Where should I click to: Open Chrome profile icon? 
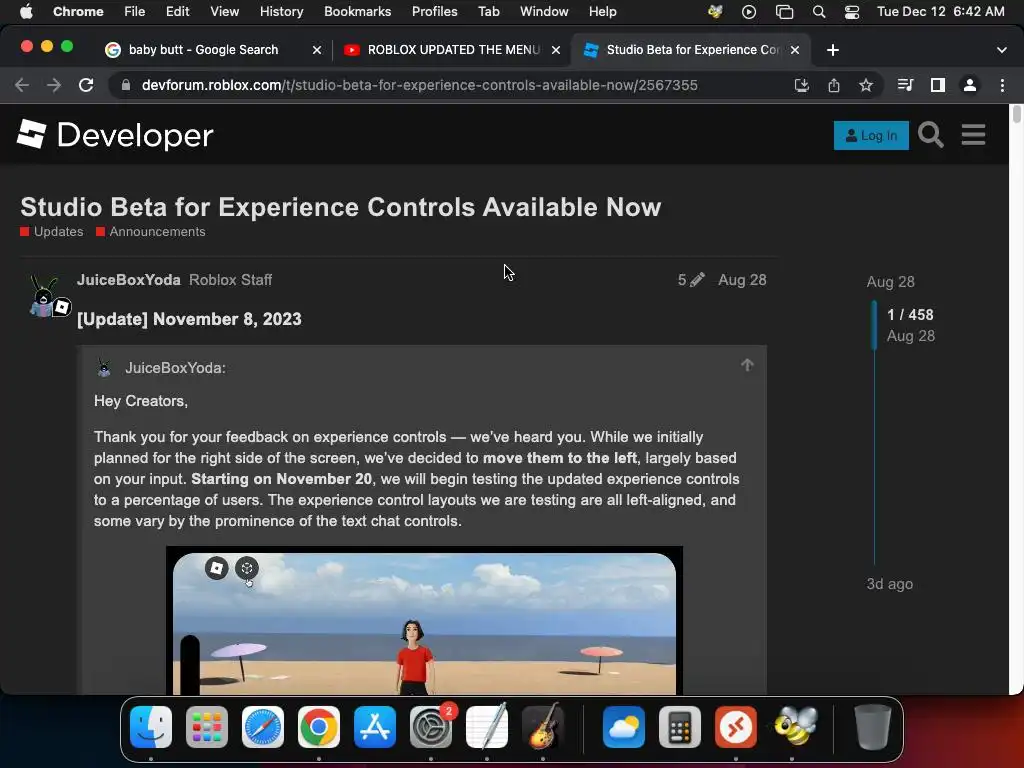970,85
